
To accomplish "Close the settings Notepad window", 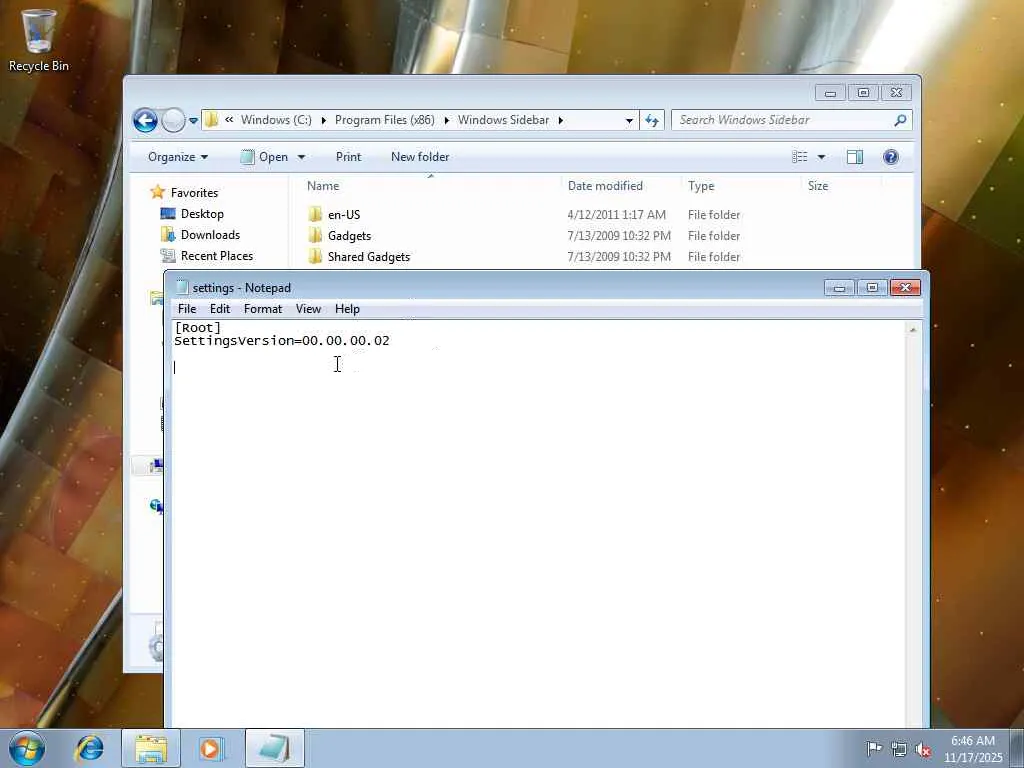I will [x=905, y=288].
